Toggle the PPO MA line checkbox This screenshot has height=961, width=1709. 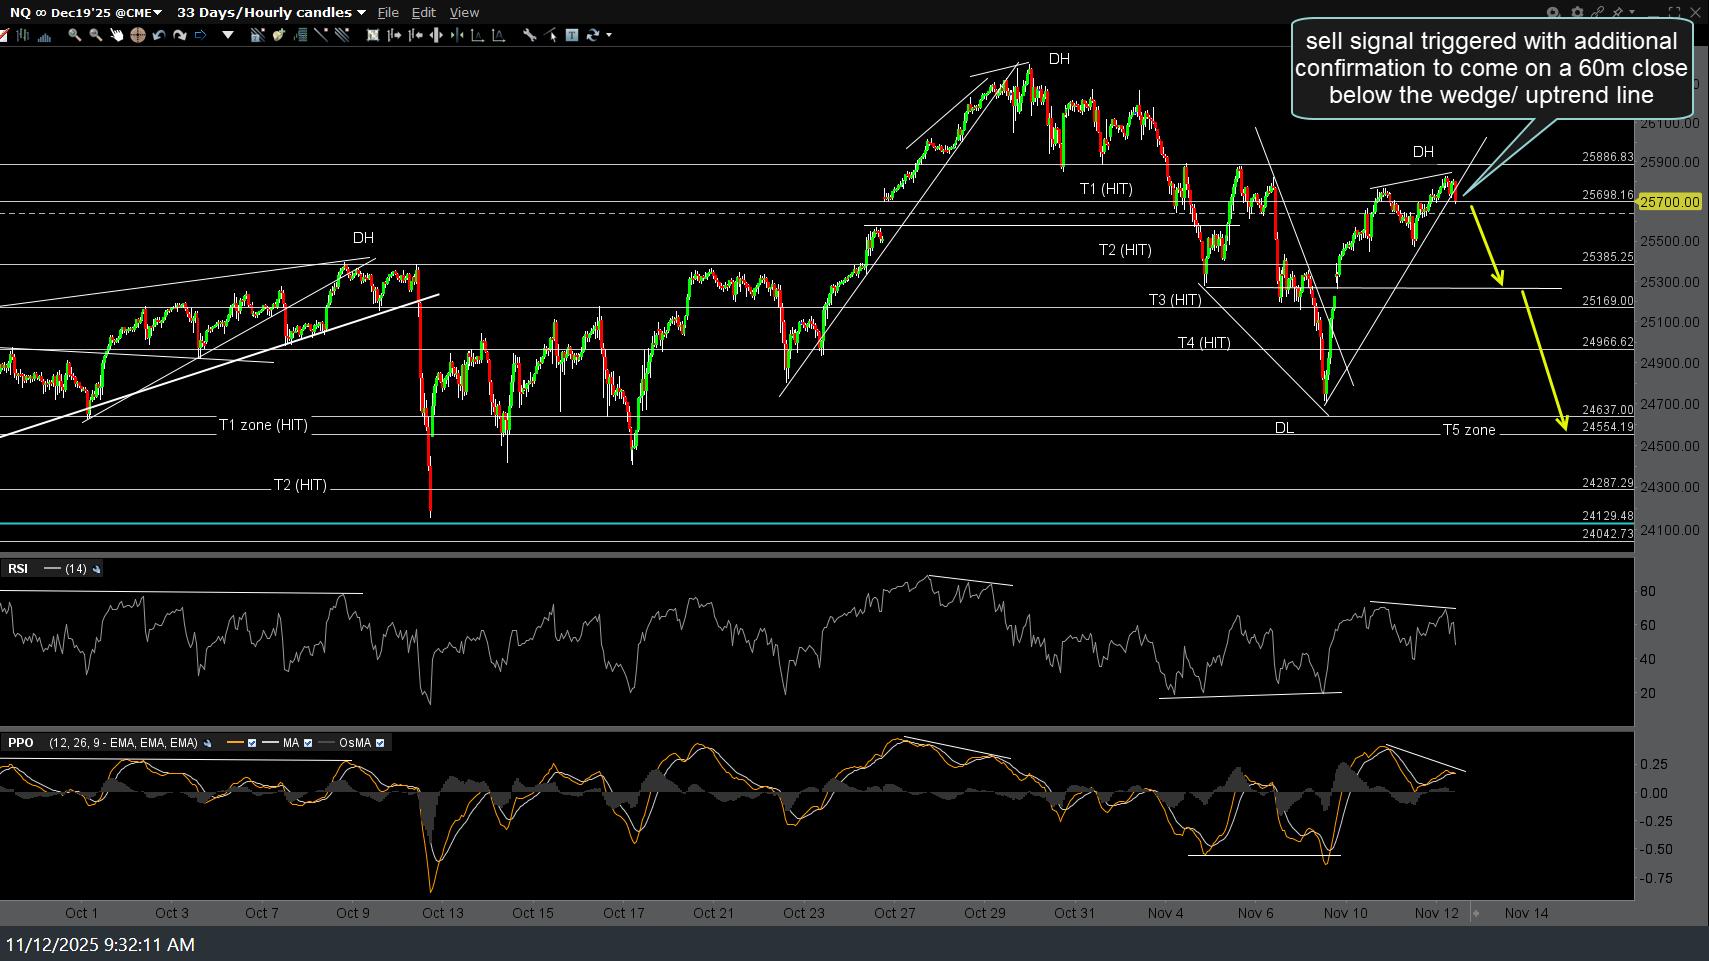(308, 743)
